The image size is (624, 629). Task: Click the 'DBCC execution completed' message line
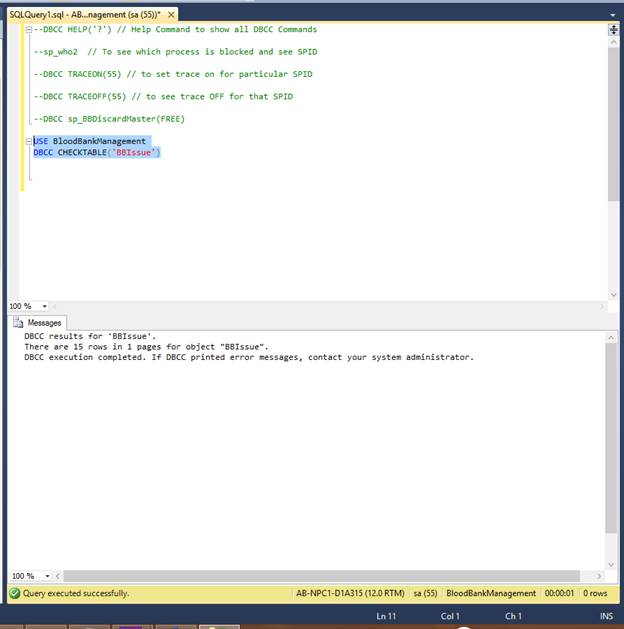click(x=249, y=357)
